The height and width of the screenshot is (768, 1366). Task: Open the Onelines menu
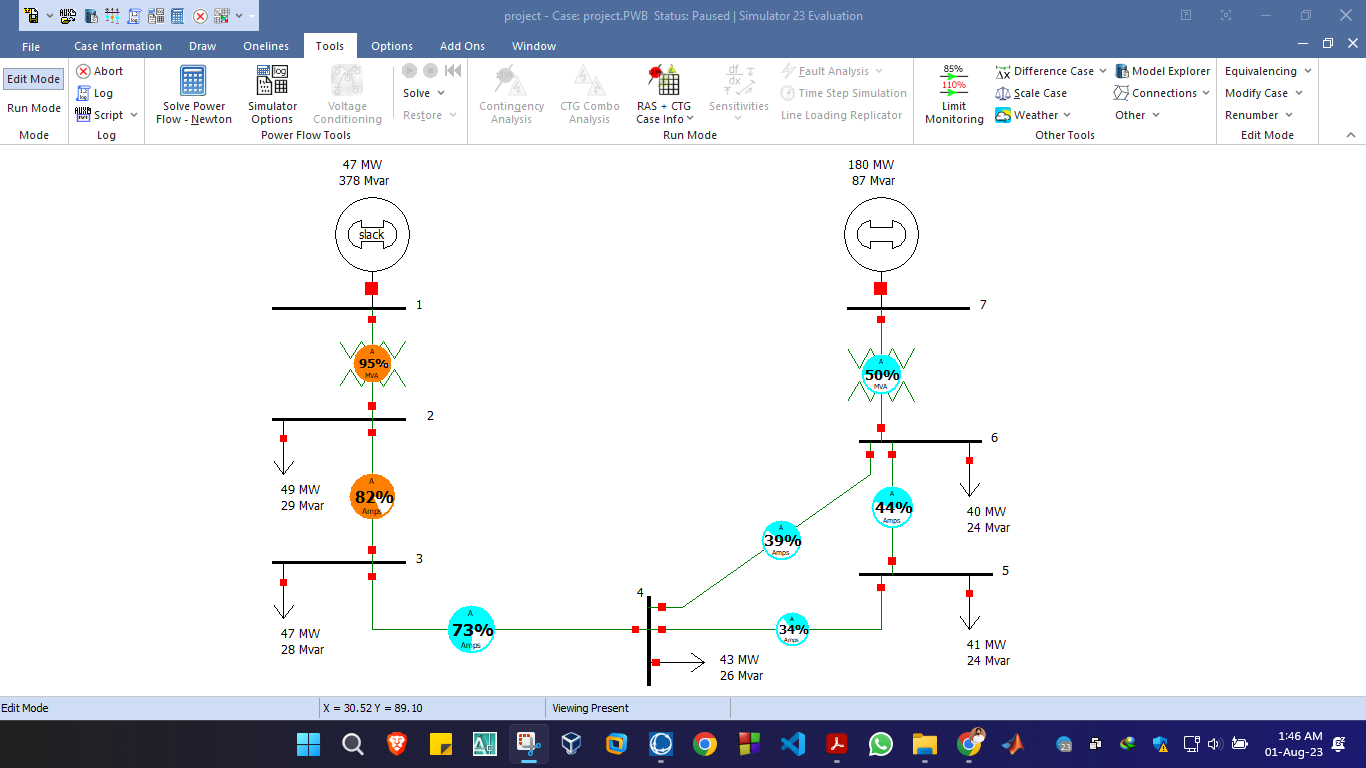click(265, 46)
